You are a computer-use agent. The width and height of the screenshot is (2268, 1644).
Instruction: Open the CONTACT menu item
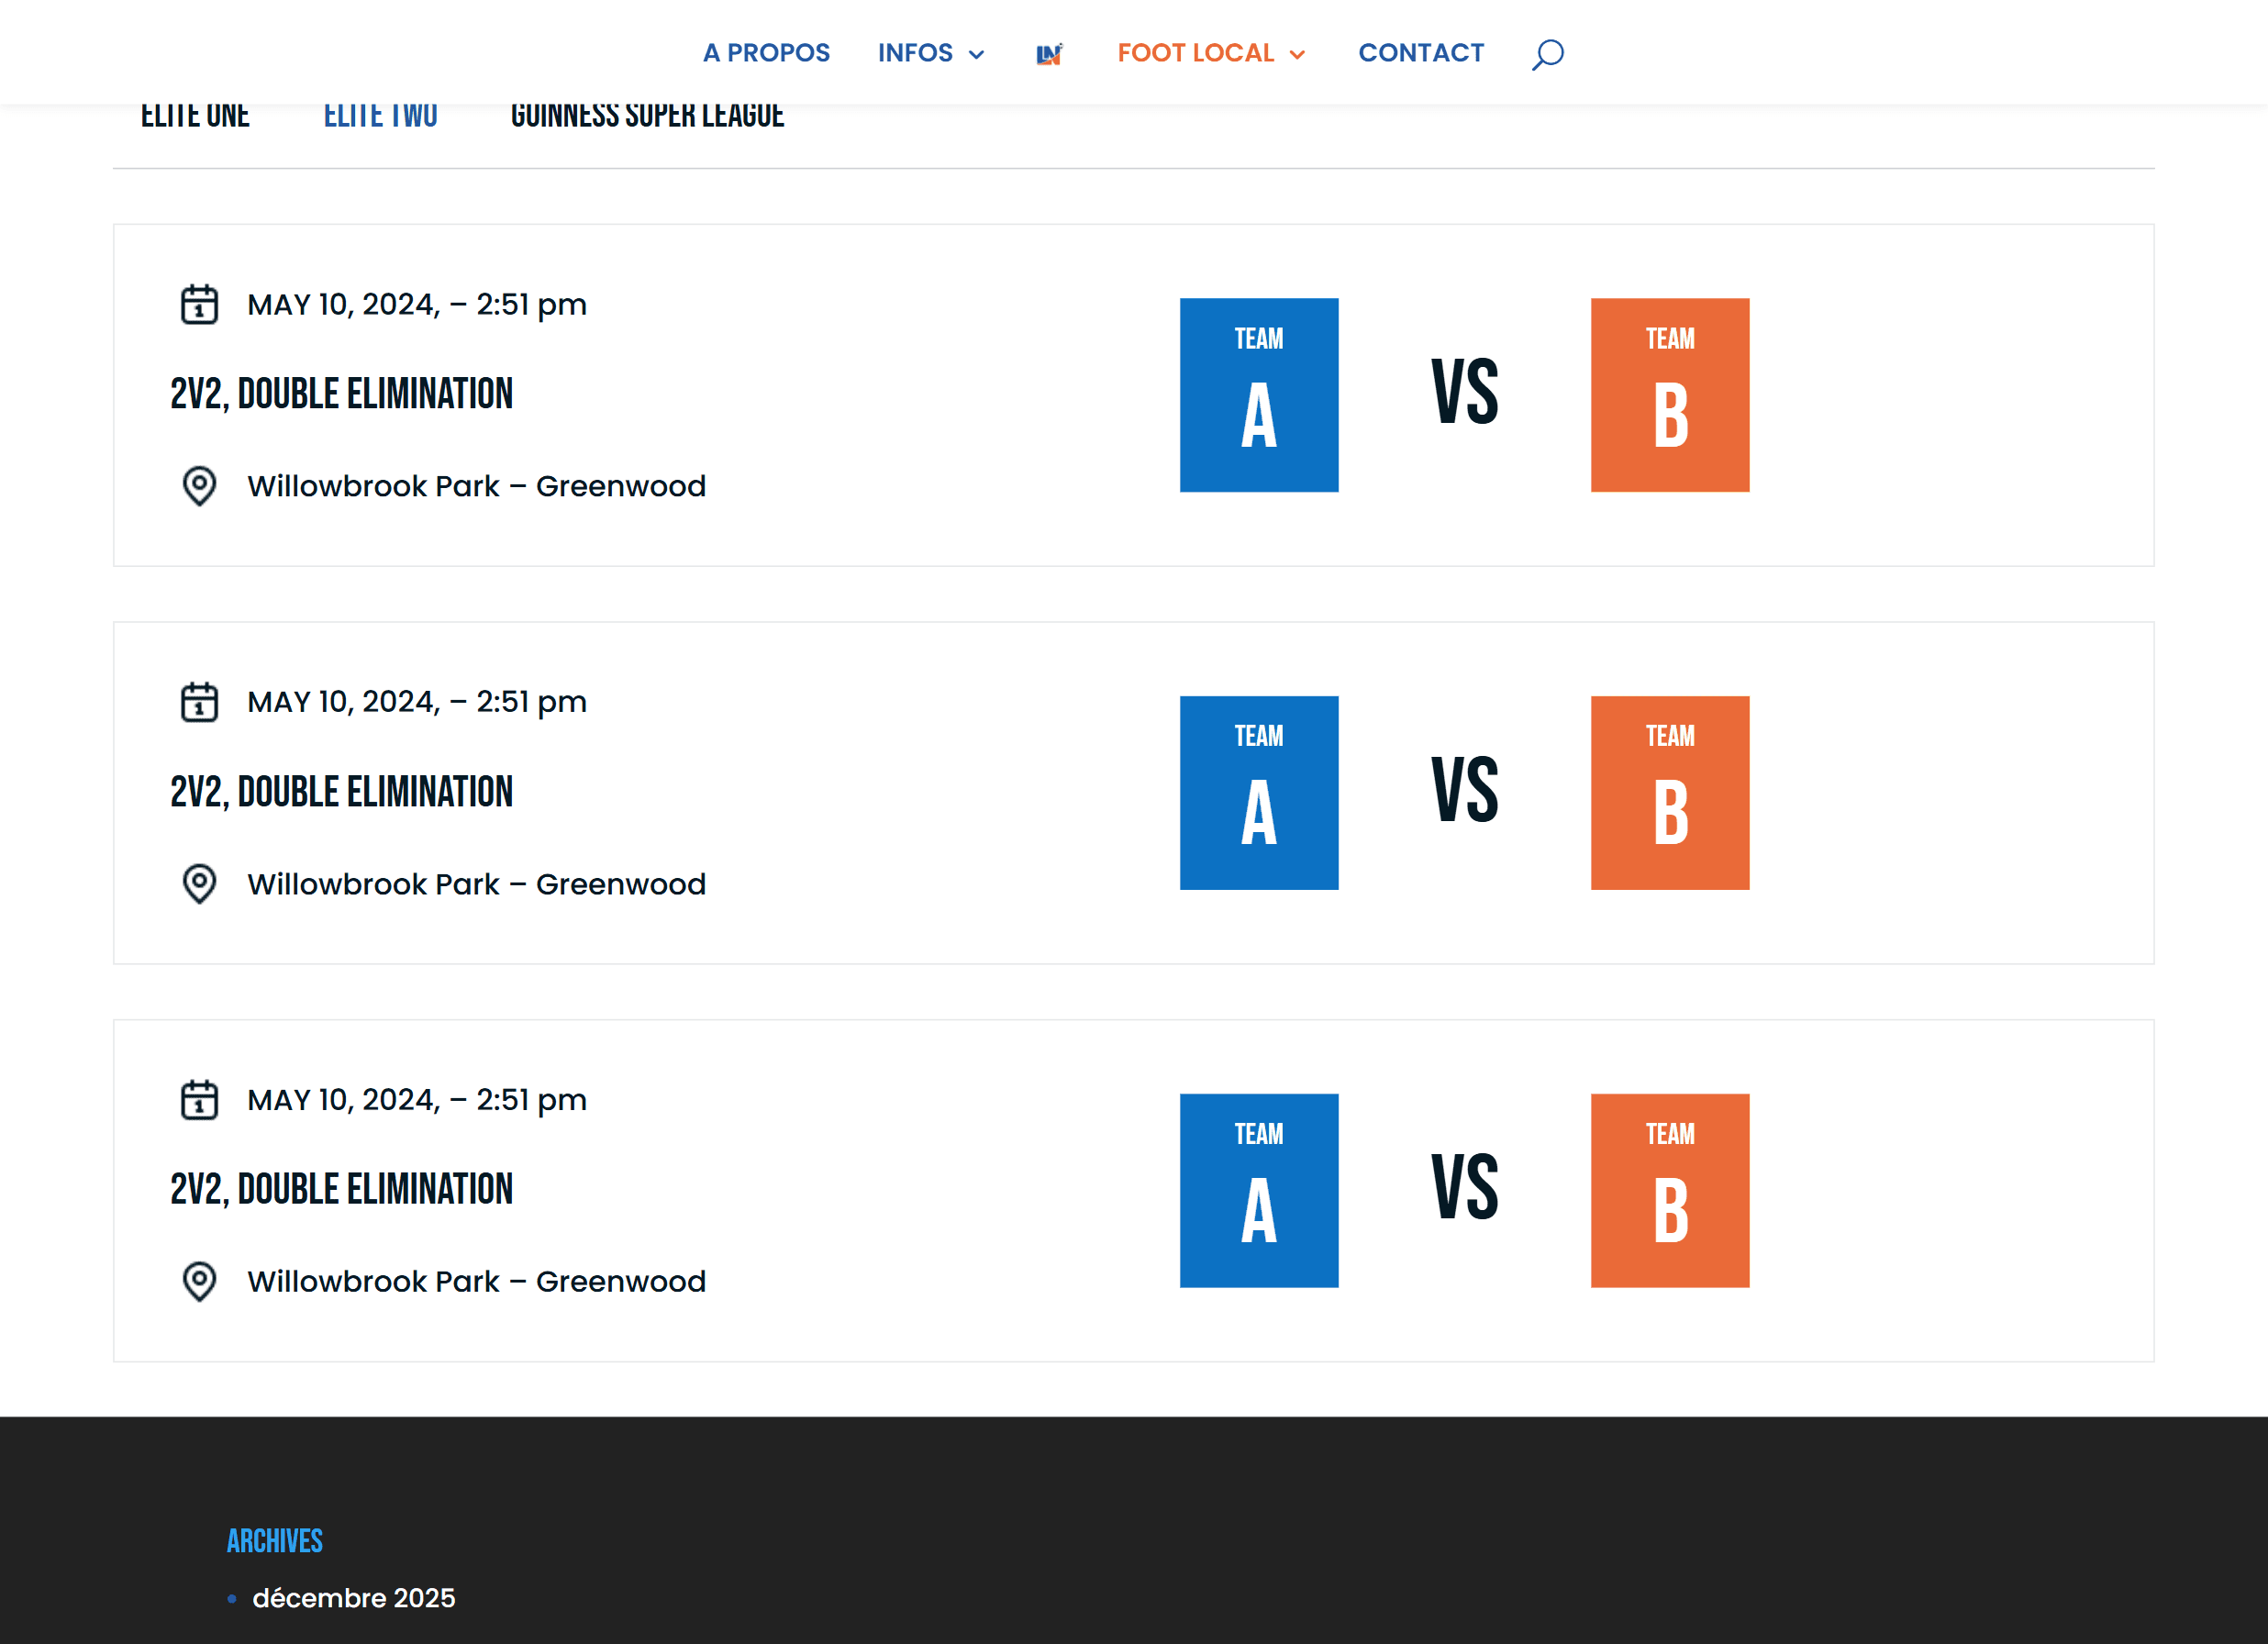click(x=1421, y=53)
